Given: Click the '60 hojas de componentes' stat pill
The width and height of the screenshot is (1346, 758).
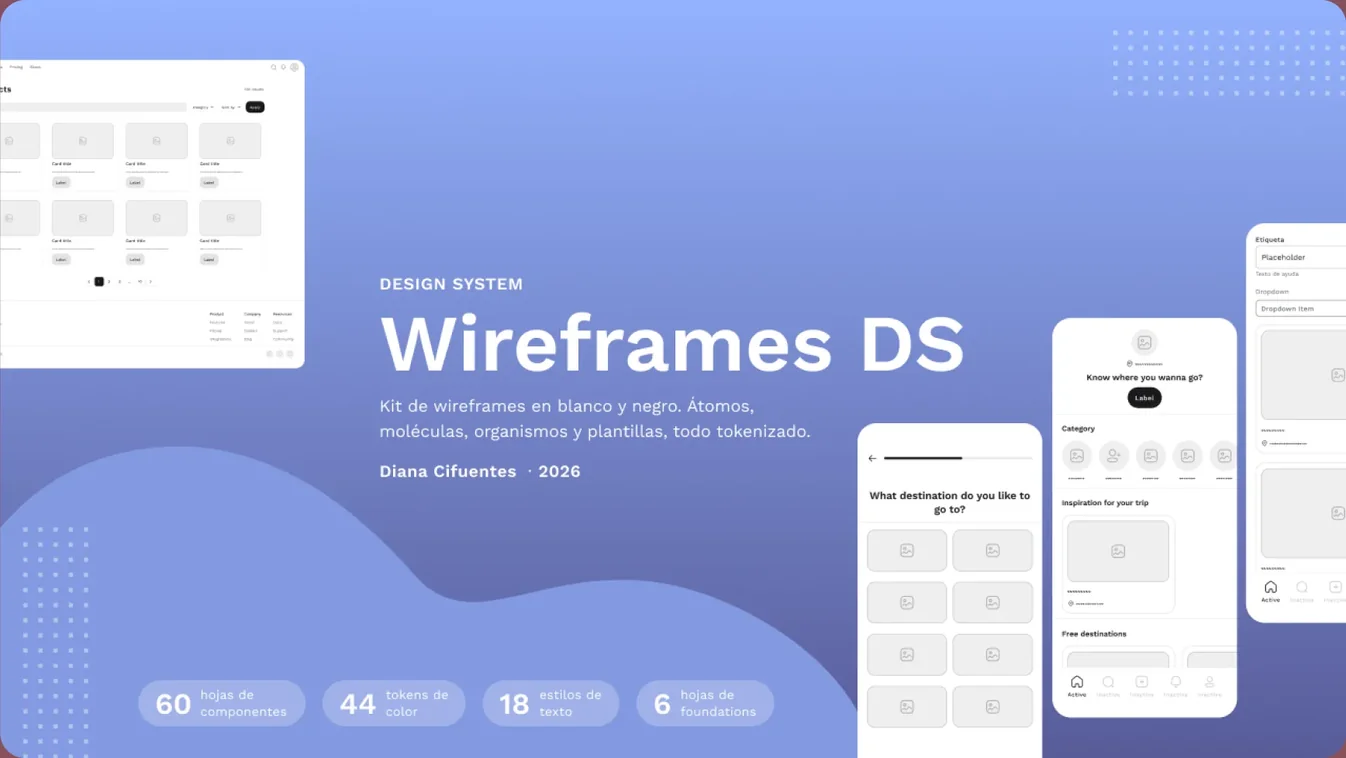Looking at the screenshot, I should click(222, 703).
